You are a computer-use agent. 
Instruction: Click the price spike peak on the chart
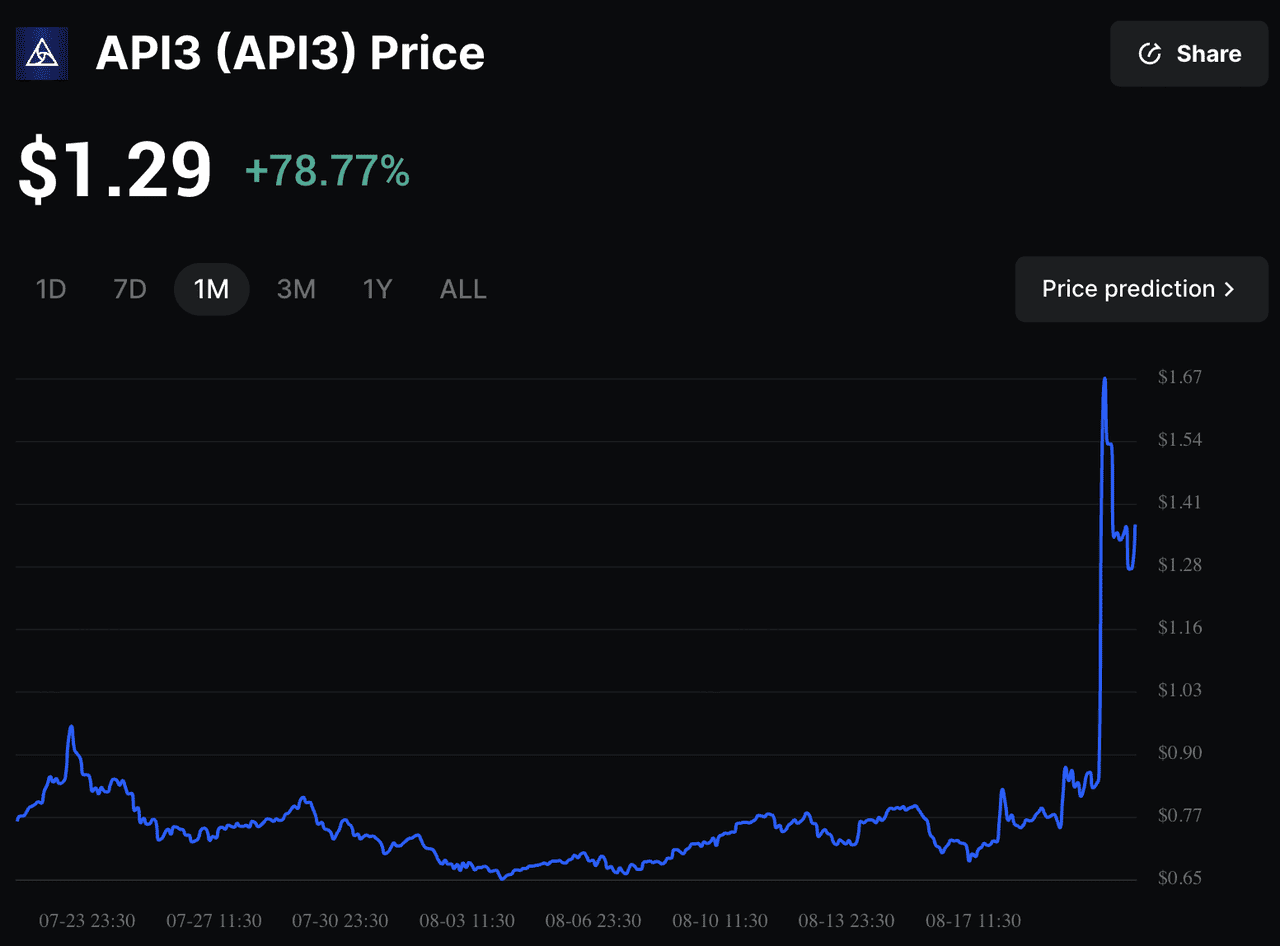1104,380
